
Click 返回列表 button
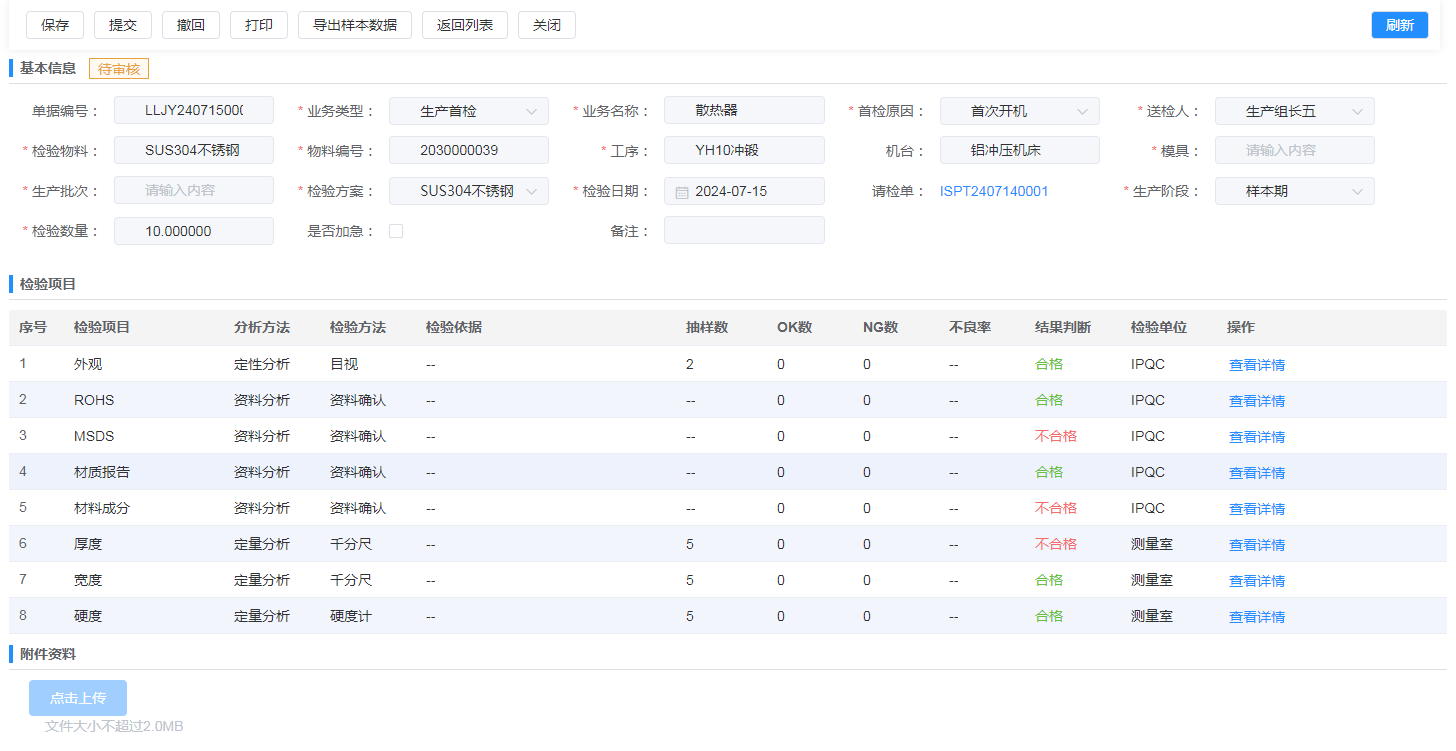(465, 25)
